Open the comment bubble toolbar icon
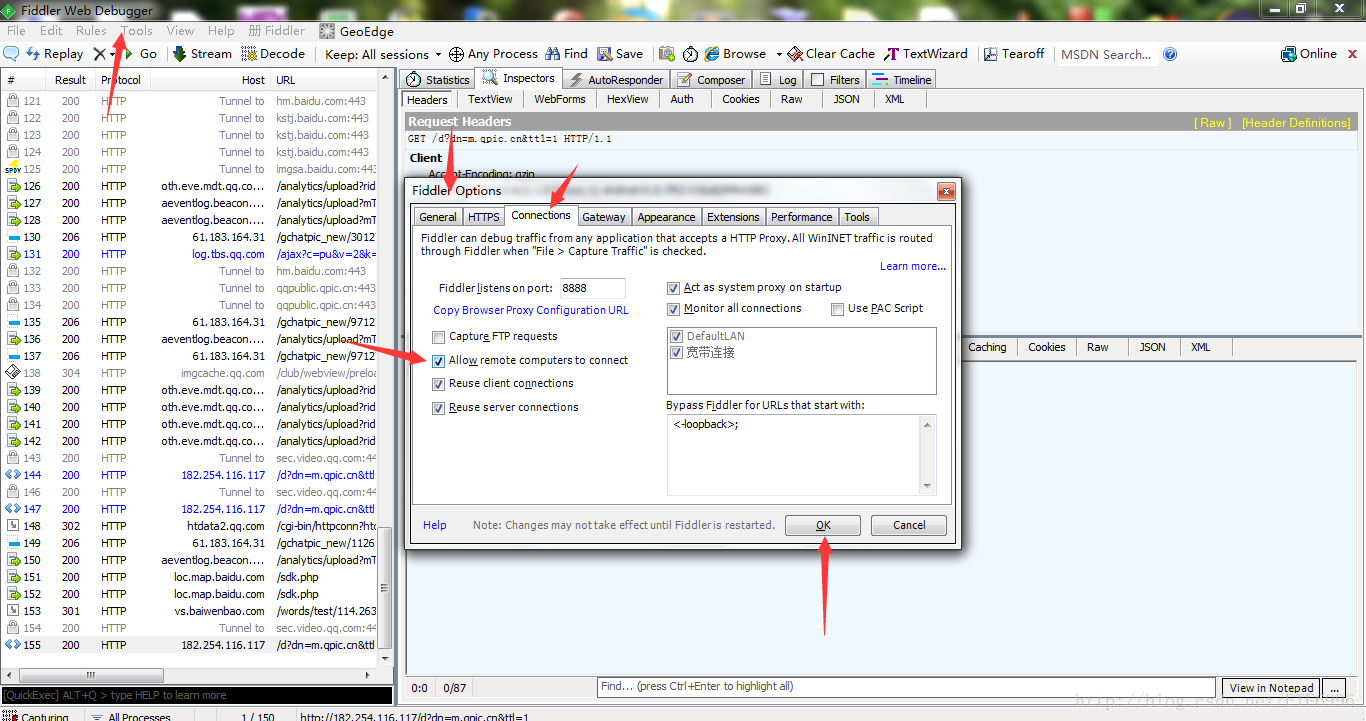The image size is (1366, 721). [x=12, y=54]
